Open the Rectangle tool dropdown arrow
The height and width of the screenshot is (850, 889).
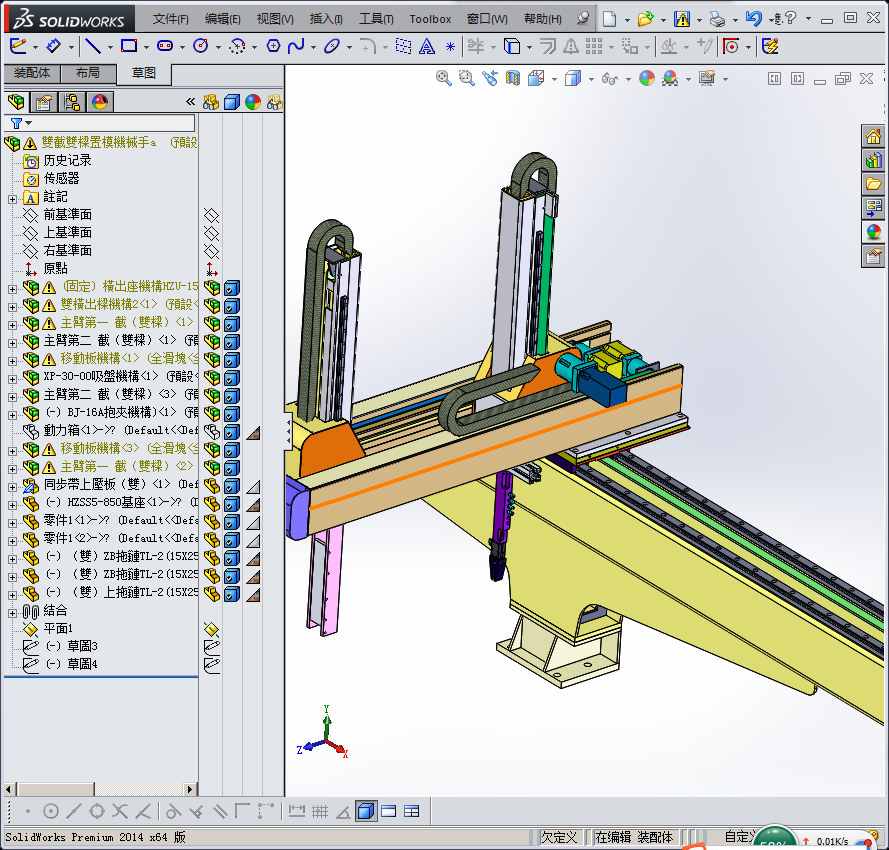[146, 47]
